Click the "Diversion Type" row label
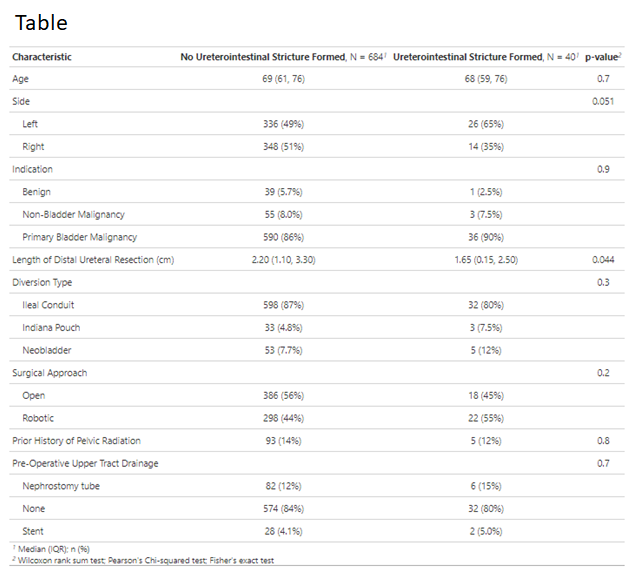 (x=42, y=282)
